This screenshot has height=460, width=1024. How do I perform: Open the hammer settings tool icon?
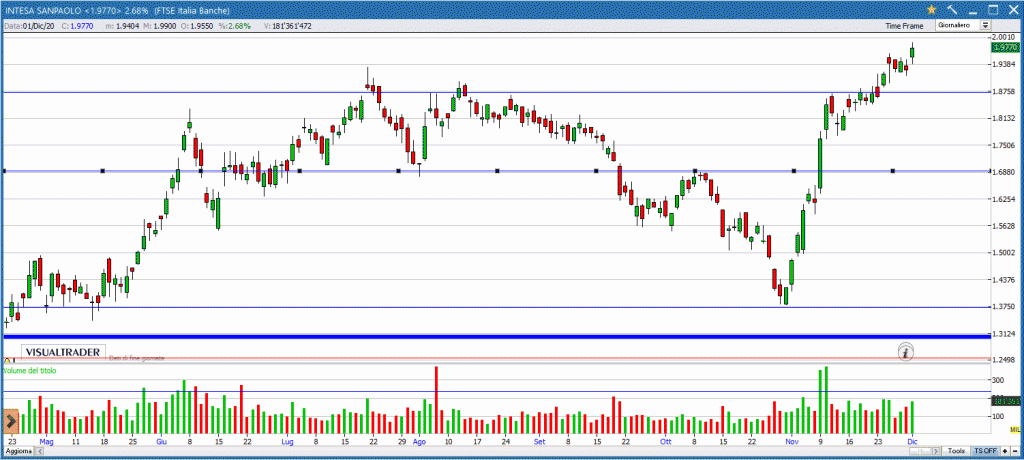(x=952, y=10)
